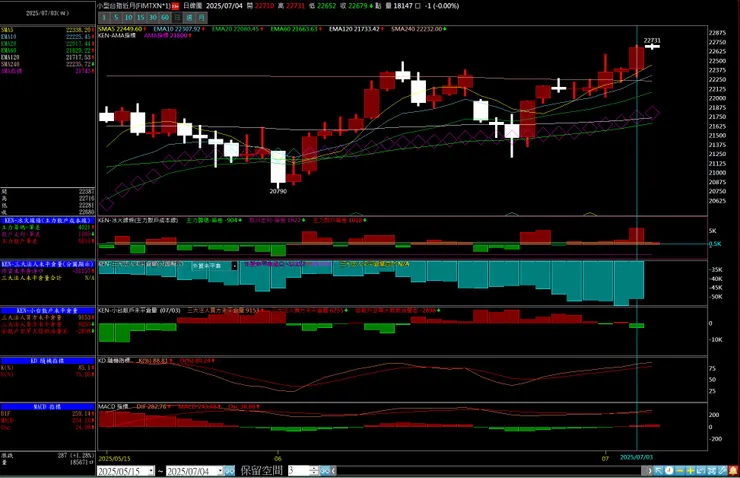The height and width of the screenshot is (478, 740).
Task: Select the 60-minute timeframe button
Action: pos(165,17)
